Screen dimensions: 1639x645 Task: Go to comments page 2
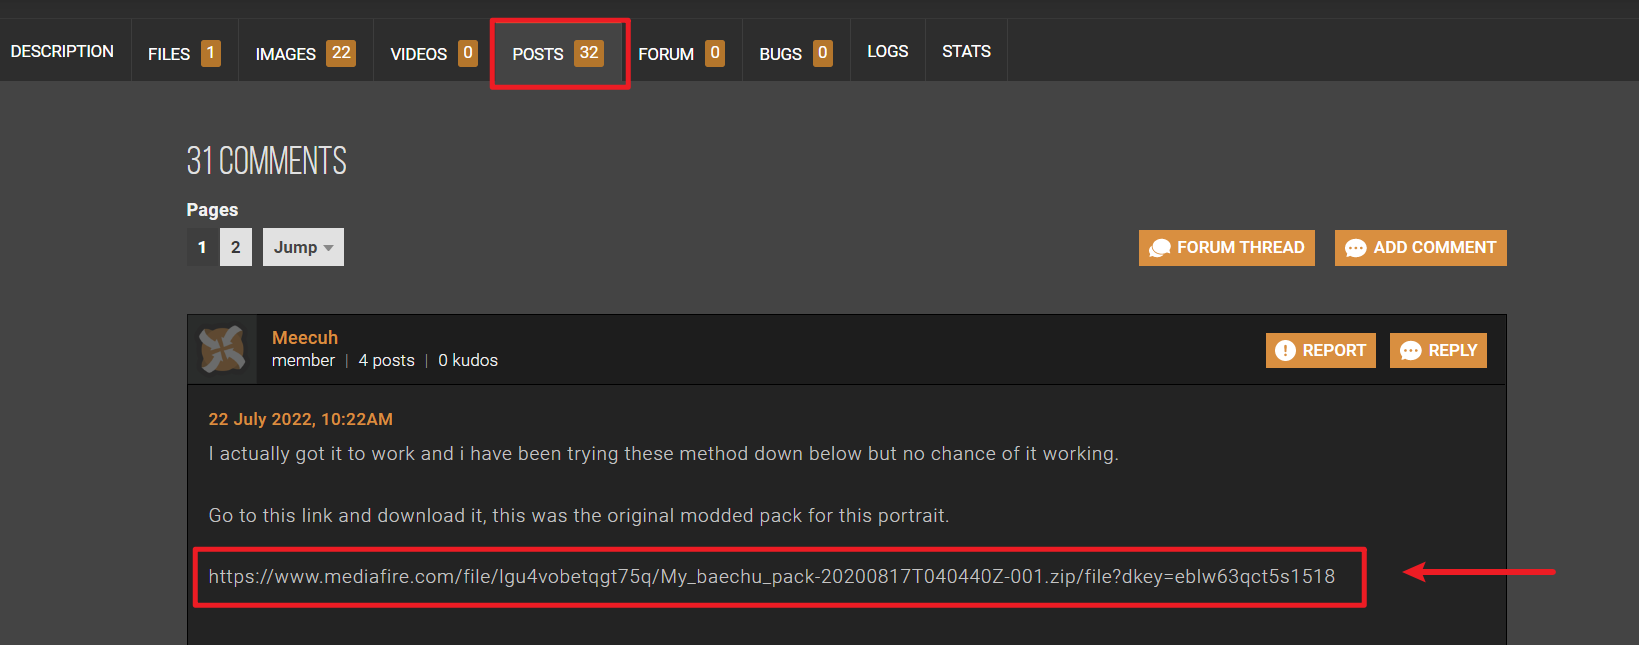[x=236, y=247]
